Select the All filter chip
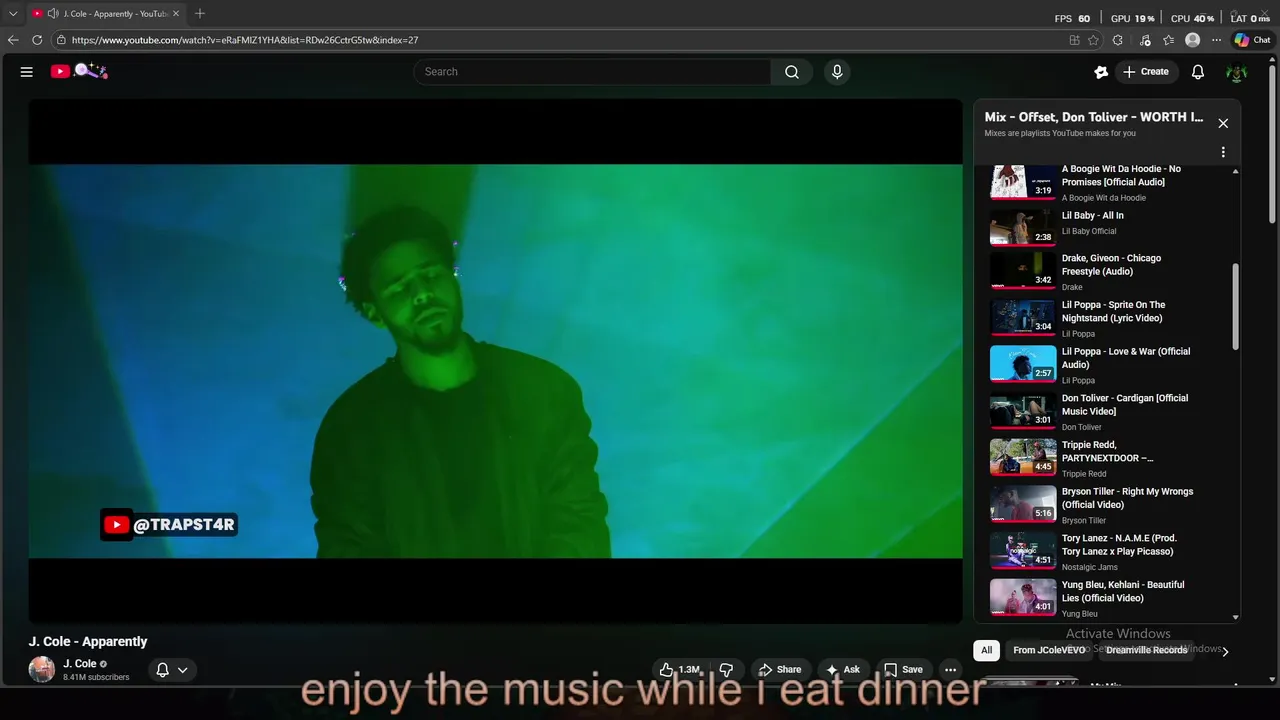Viewport: 1280px width, 720px height. click(x=986, y=650)
